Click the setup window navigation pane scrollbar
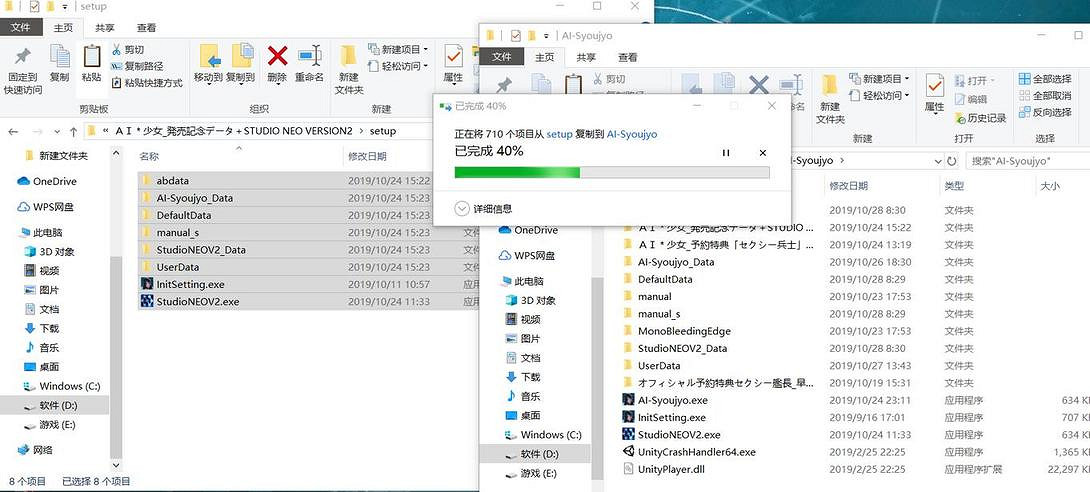The width and height of the screenshot is (1090, 492). [x=115, y=358]
